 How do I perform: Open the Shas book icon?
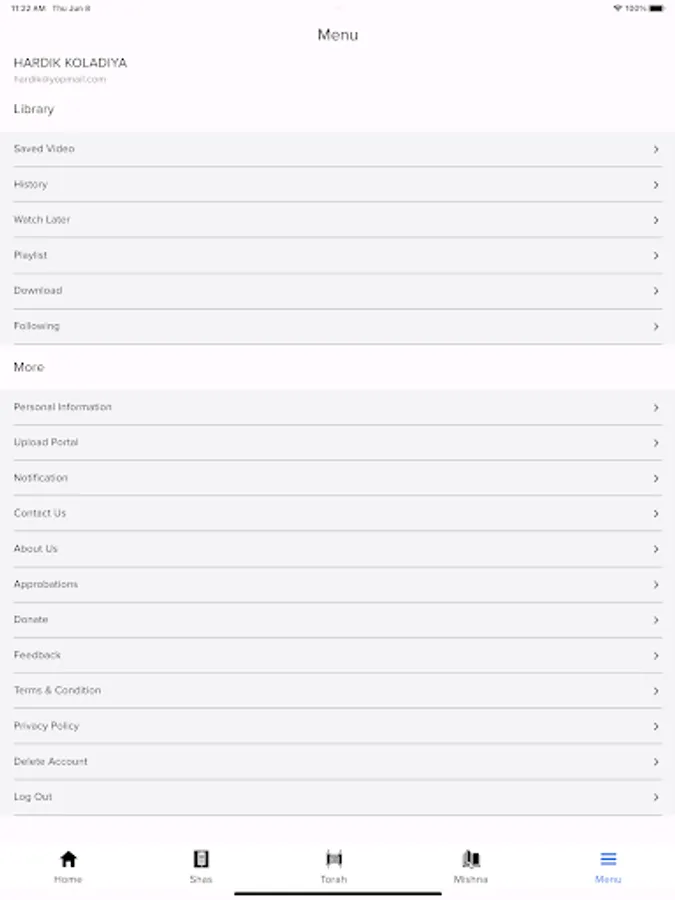coord(201,859)
